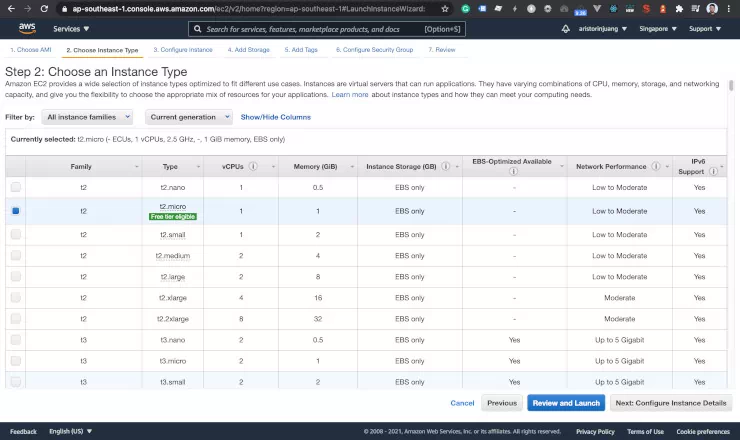Screen dimensions: 740x440
Task: Toggle the selected t2.micro checkbox
Action: [16, 211]
